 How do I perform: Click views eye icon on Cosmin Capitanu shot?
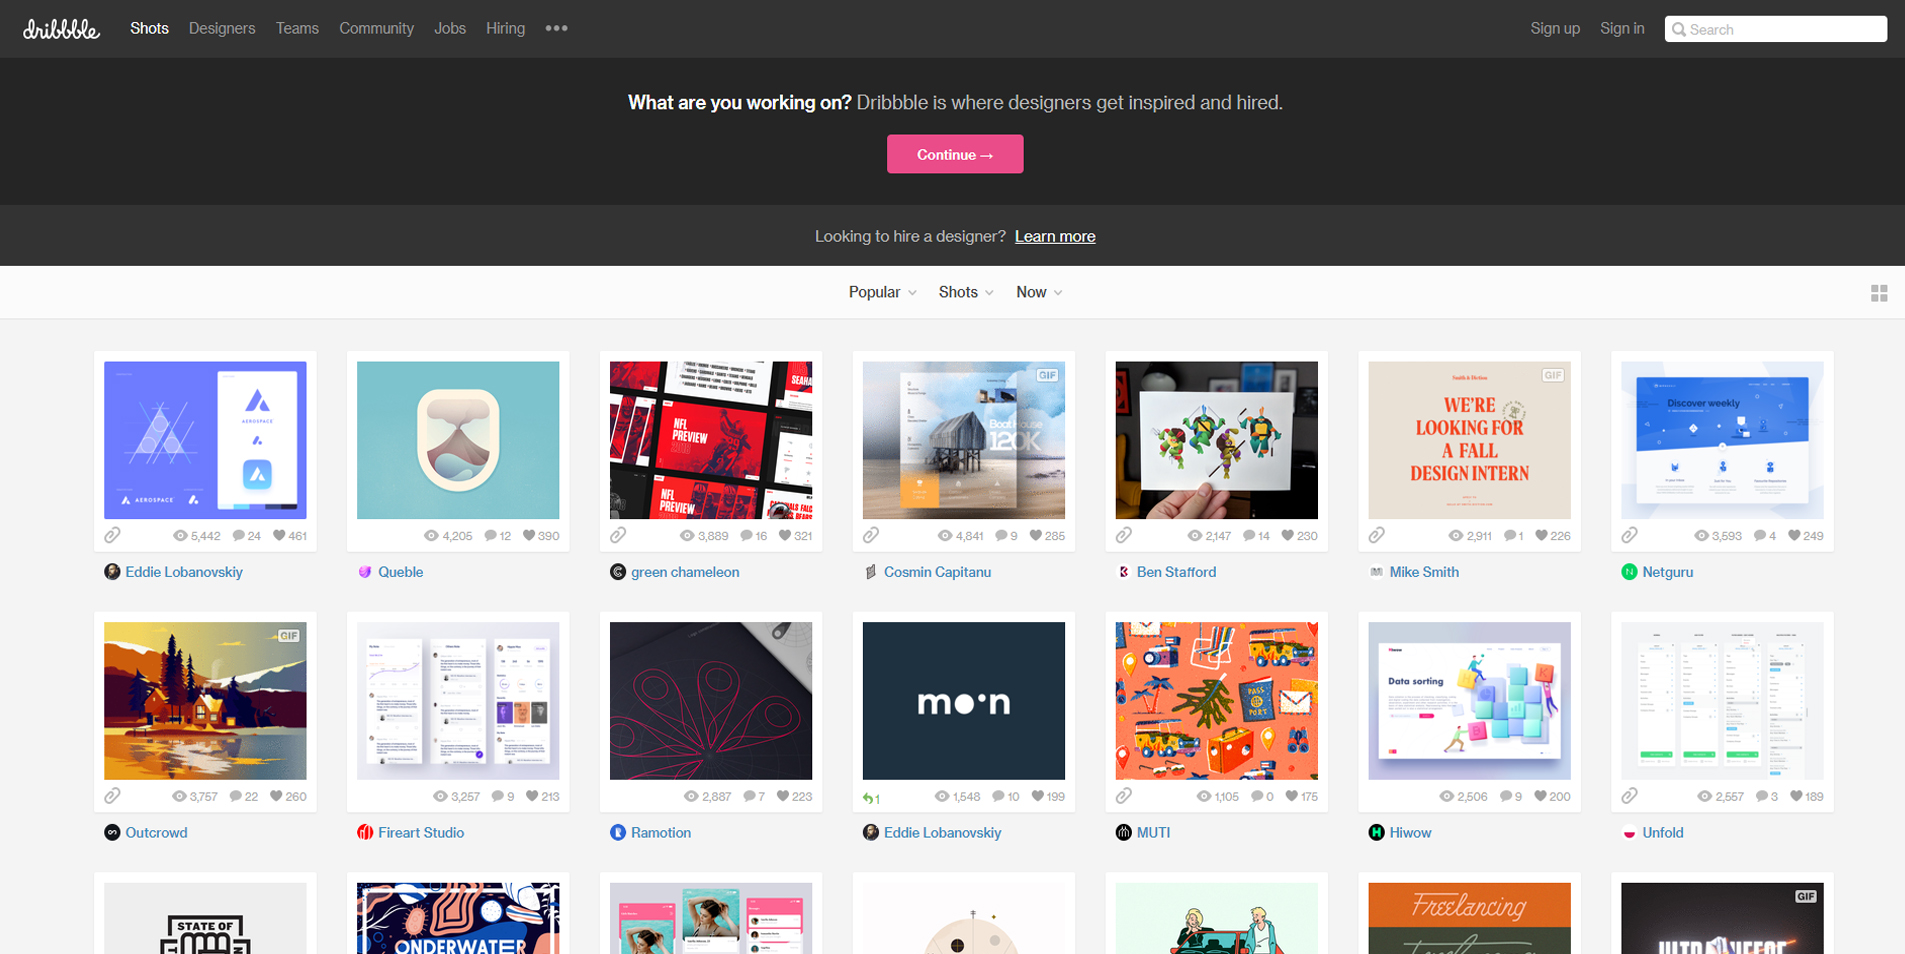point(945,536)
